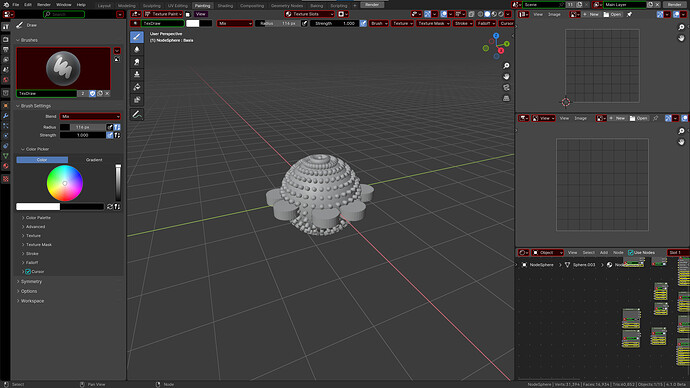Click Open button in lower image editor
This screenshot has height=388, width=690.
click(639, 118)
